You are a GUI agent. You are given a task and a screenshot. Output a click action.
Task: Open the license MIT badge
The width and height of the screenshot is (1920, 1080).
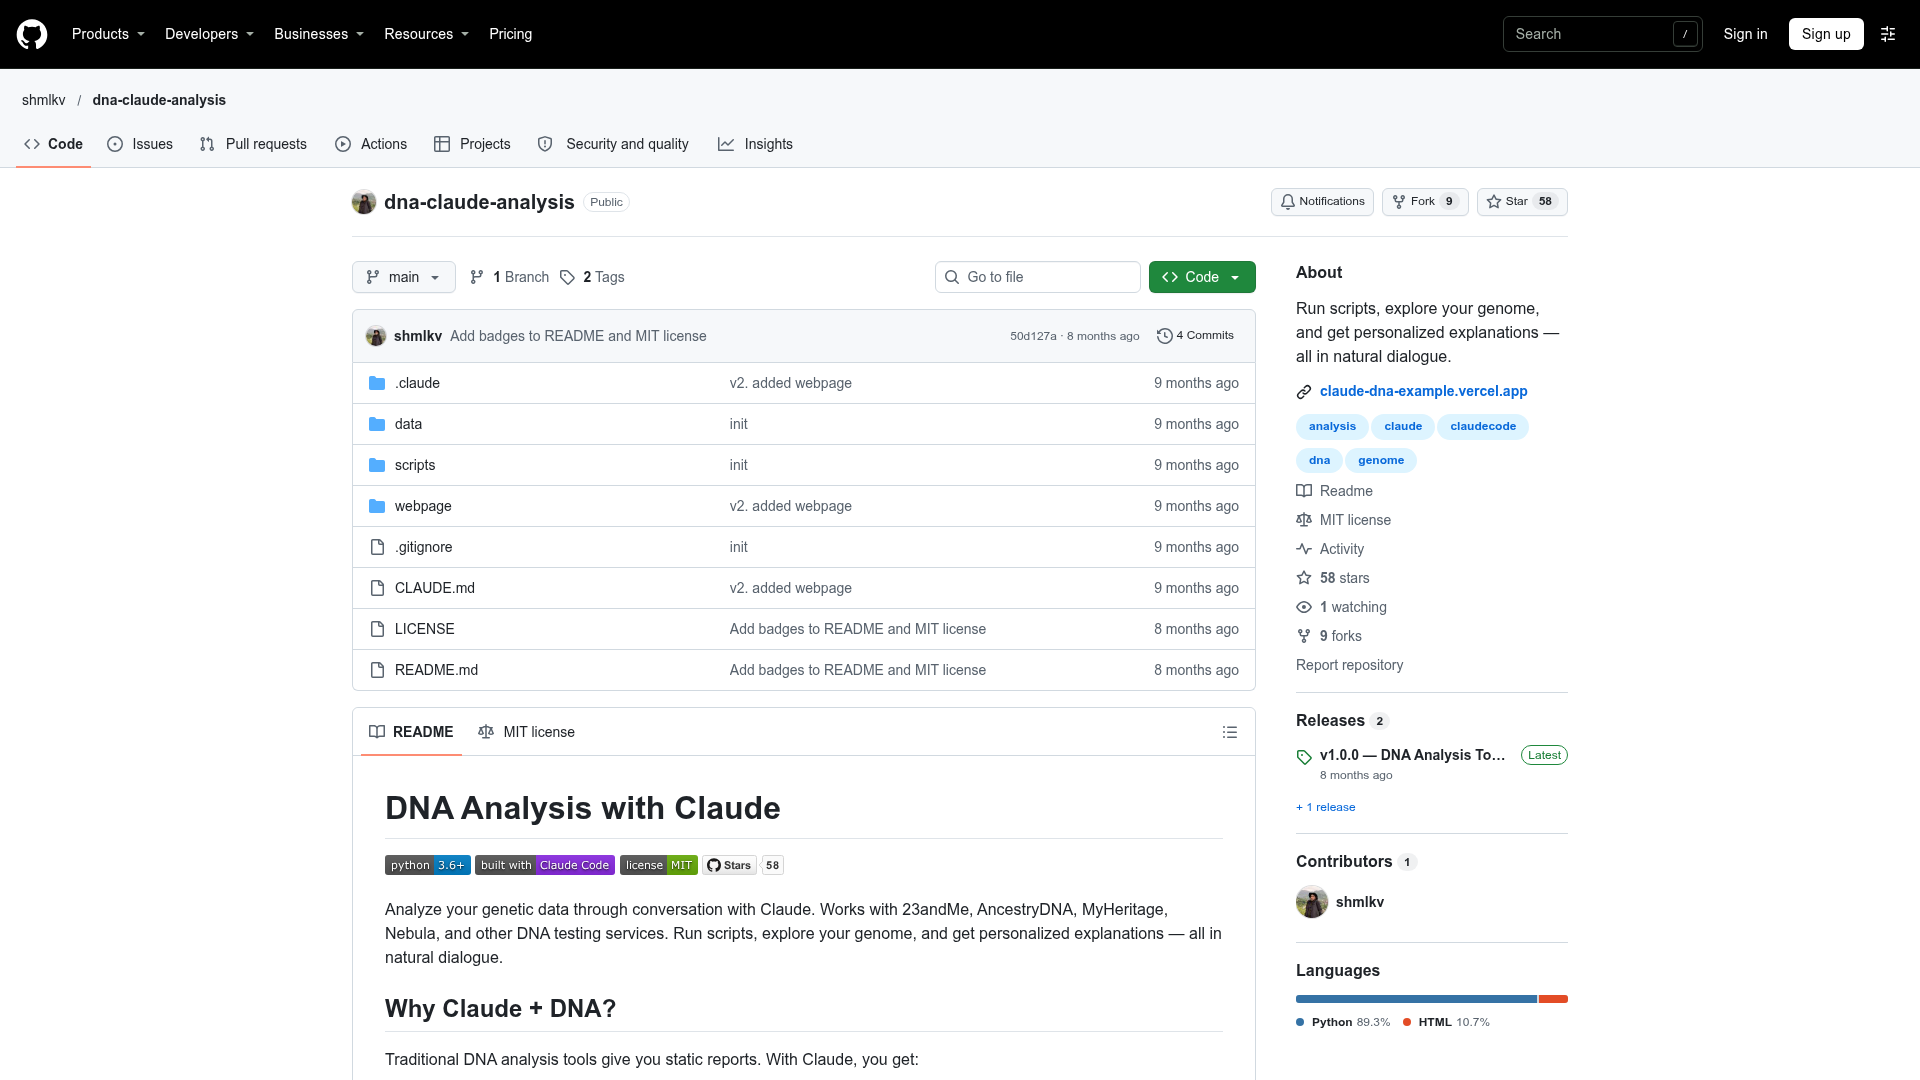coord(659,865)
